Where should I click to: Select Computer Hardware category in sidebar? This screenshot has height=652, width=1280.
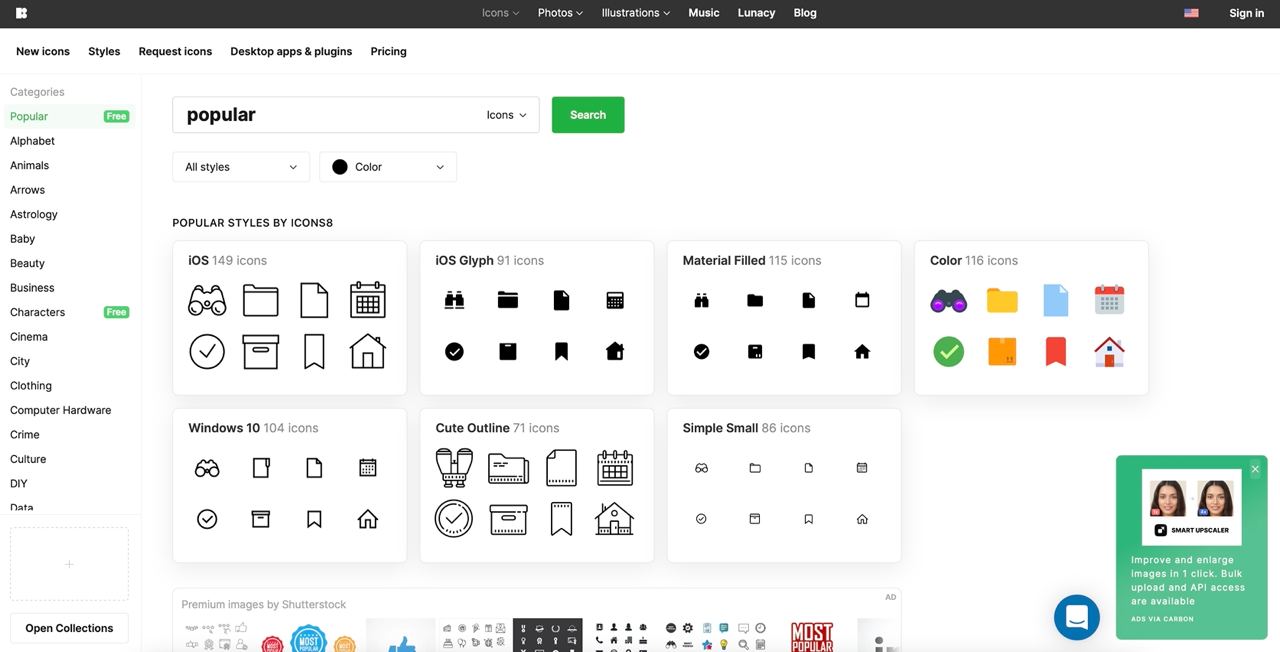click(60, 410)
